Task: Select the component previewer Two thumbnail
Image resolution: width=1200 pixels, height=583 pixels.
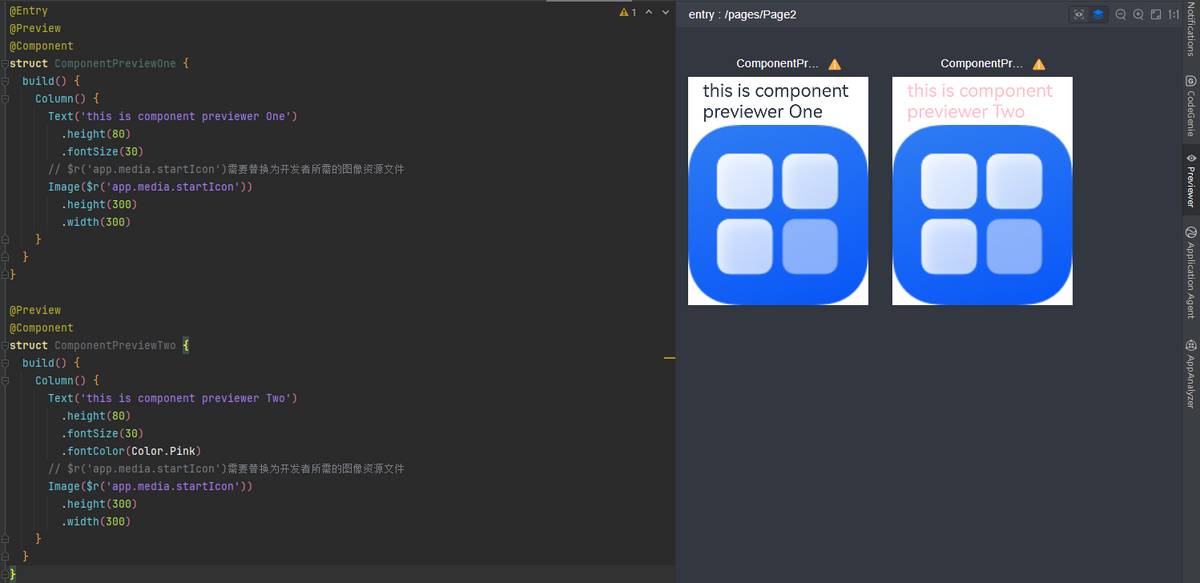Action: (x=981, y=190)
